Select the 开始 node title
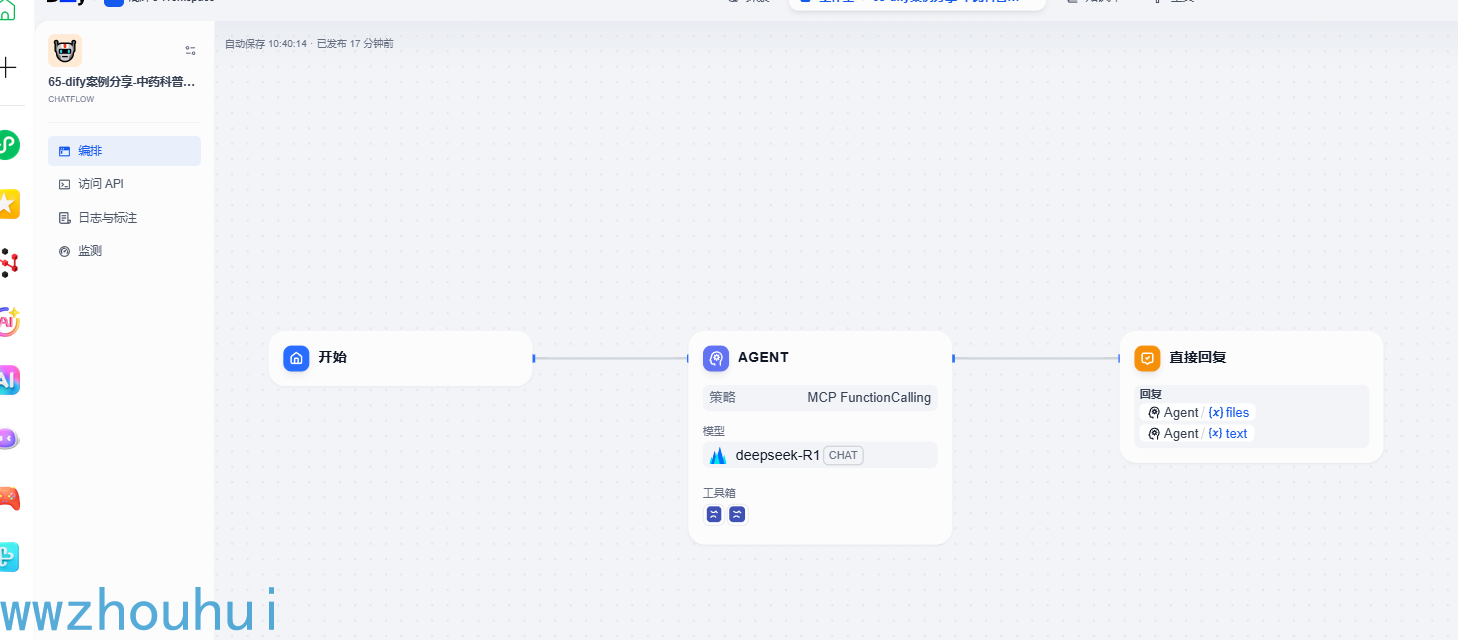The image size is (1458, 640). (x=333, y=357)
